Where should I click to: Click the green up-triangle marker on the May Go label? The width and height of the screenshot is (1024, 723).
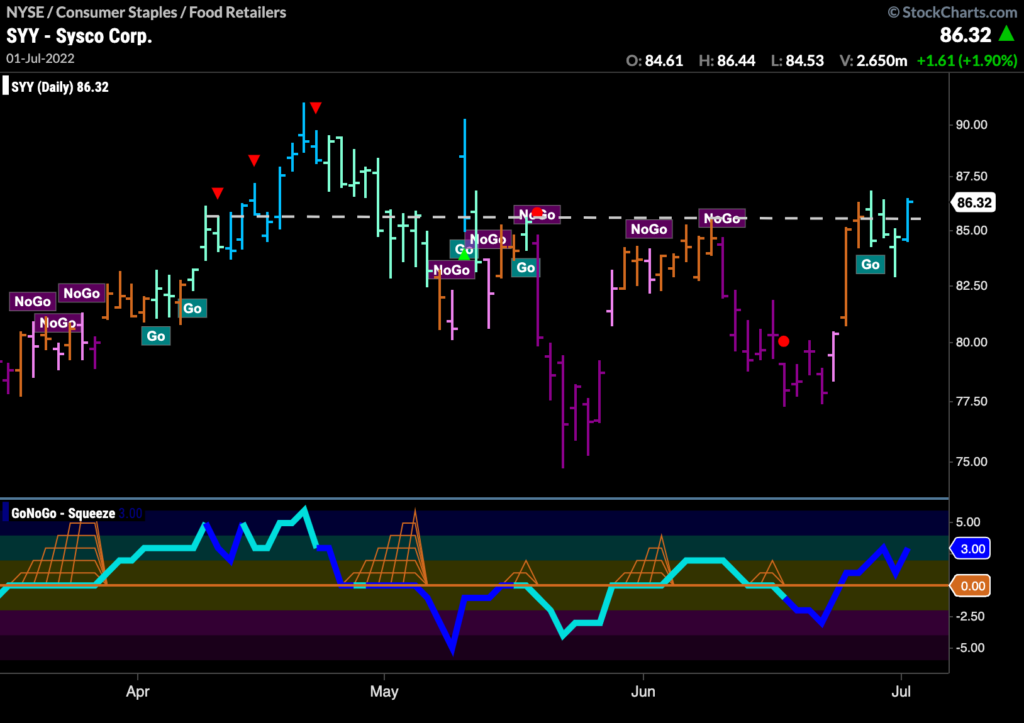click(x=464, y=255)
